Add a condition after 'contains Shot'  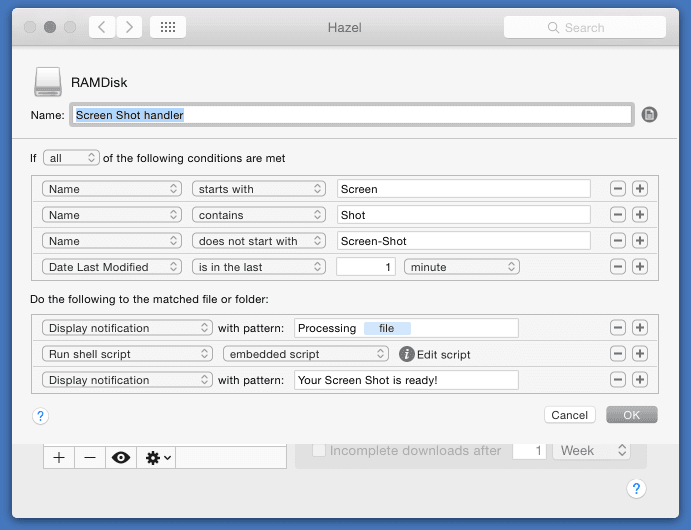coord(640,215)
